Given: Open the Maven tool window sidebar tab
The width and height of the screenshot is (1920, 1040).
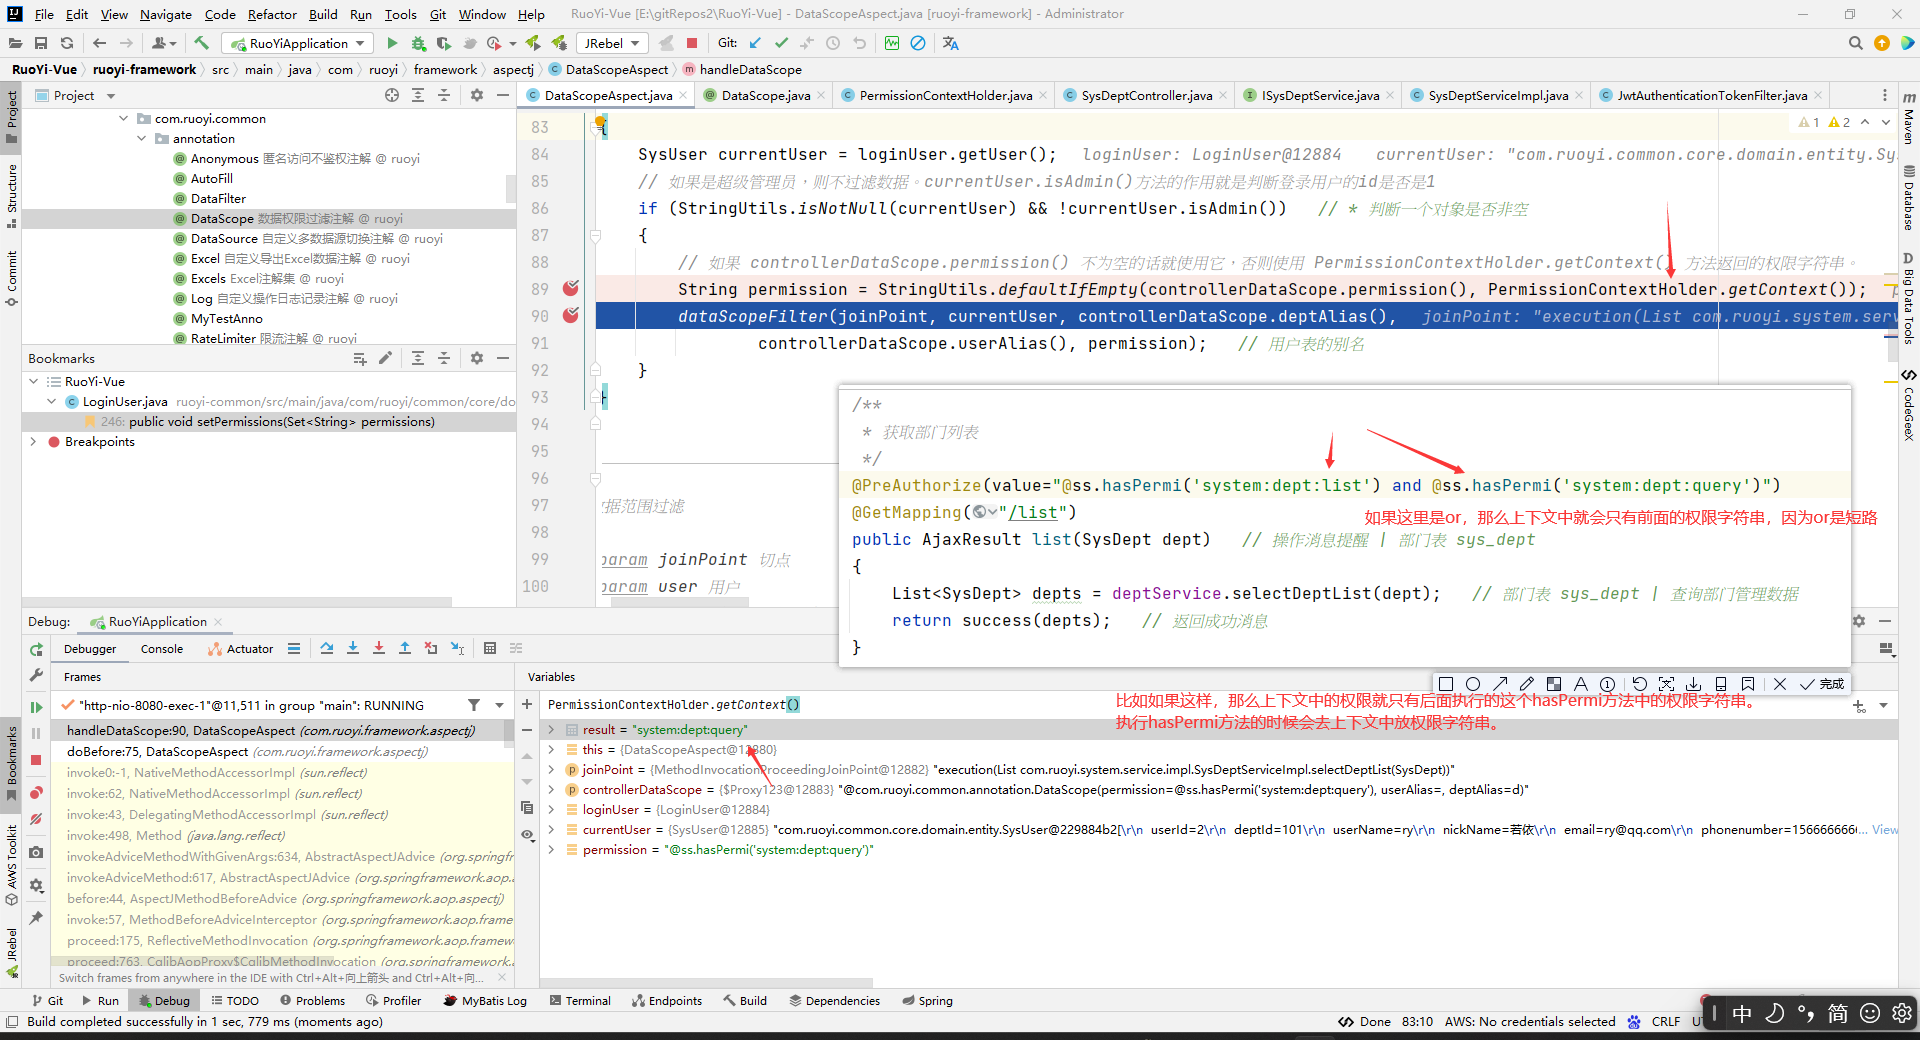Looking at the screenshot, I should [x=1909, y=117].
